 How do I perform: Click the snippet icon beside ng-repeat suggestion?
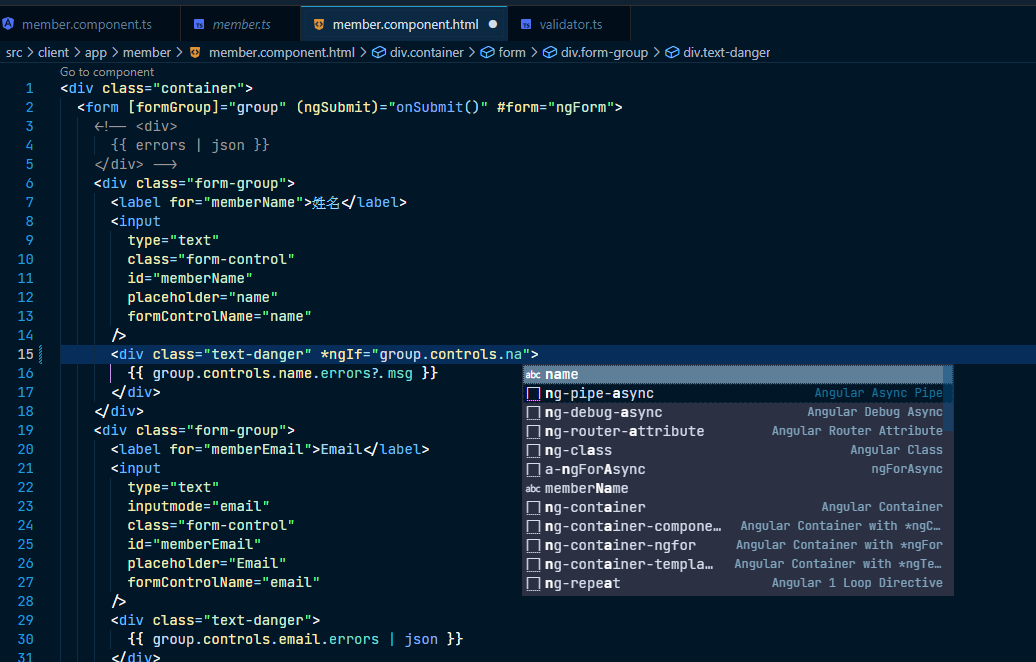[x=533, y=584]
